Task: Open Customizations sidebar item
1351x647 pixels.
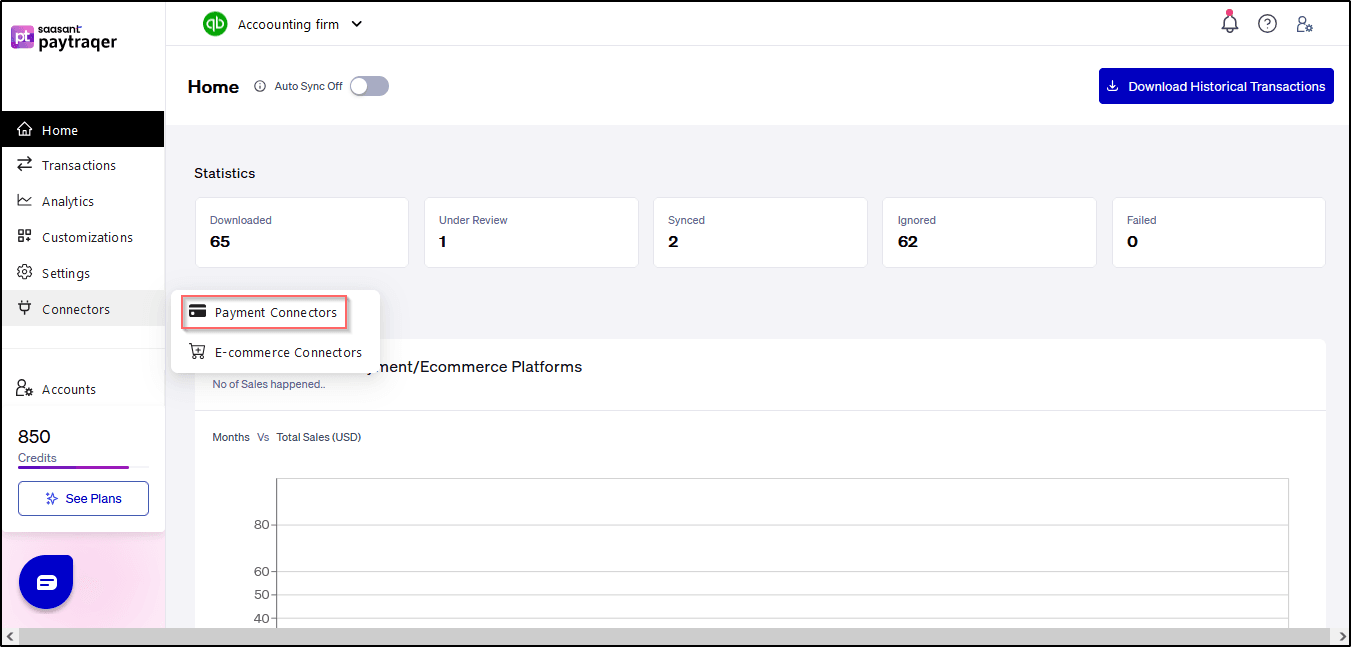Action: point(86,238)
